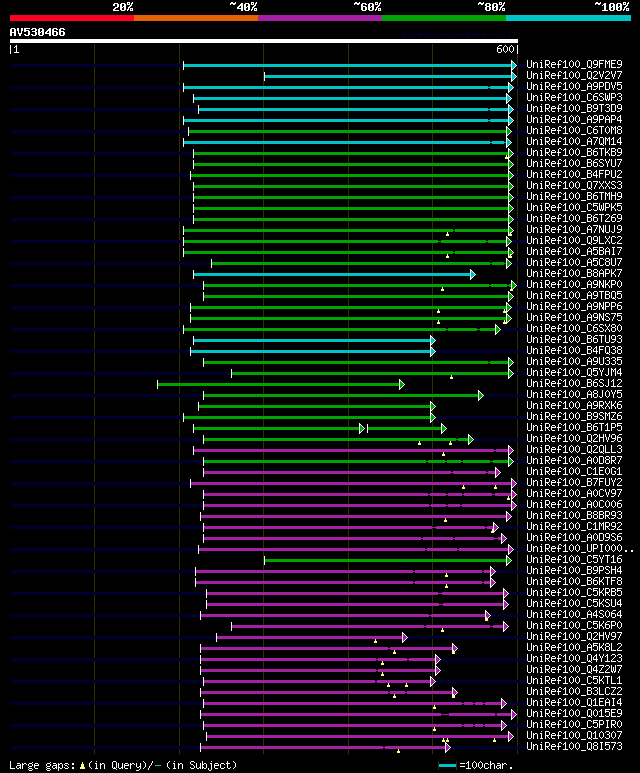Click the UniRef100_B6T1P5 label

point(574,427)
